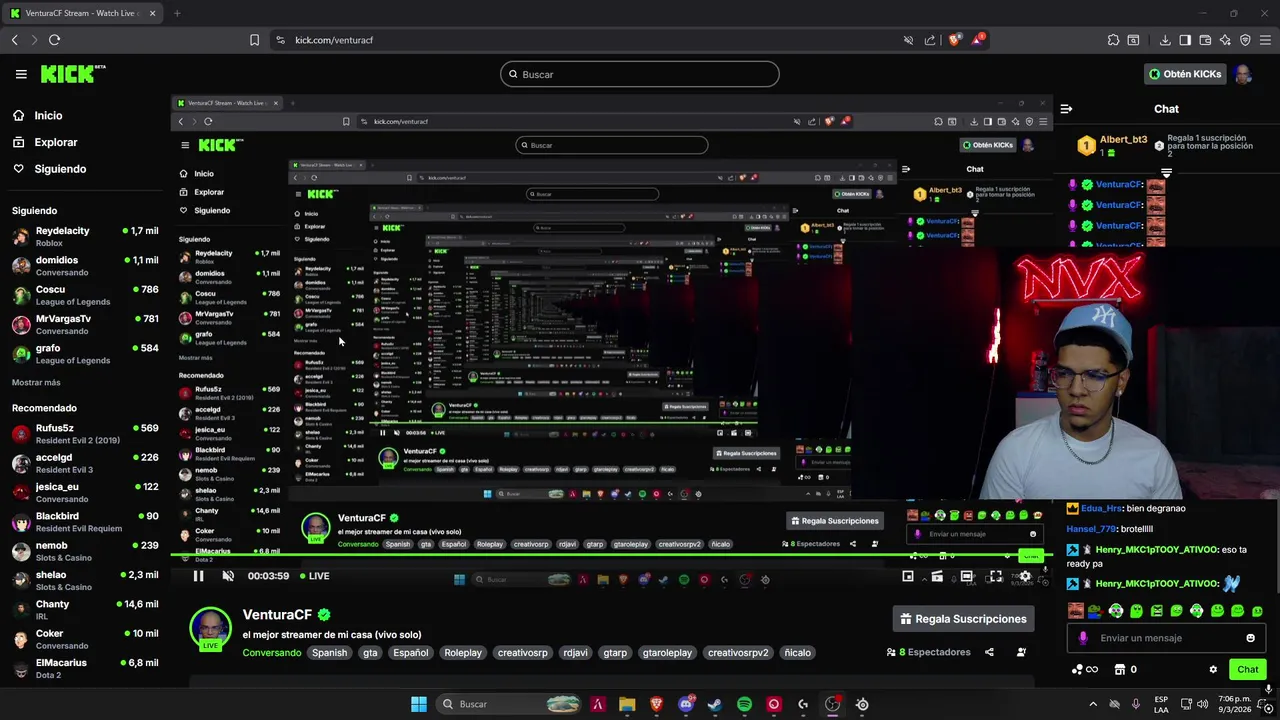Viewport: 1280px width, 720px height.
Task: Open Rufus5z recommended channel
Action: pyautogui.click(x=84, y=433)
